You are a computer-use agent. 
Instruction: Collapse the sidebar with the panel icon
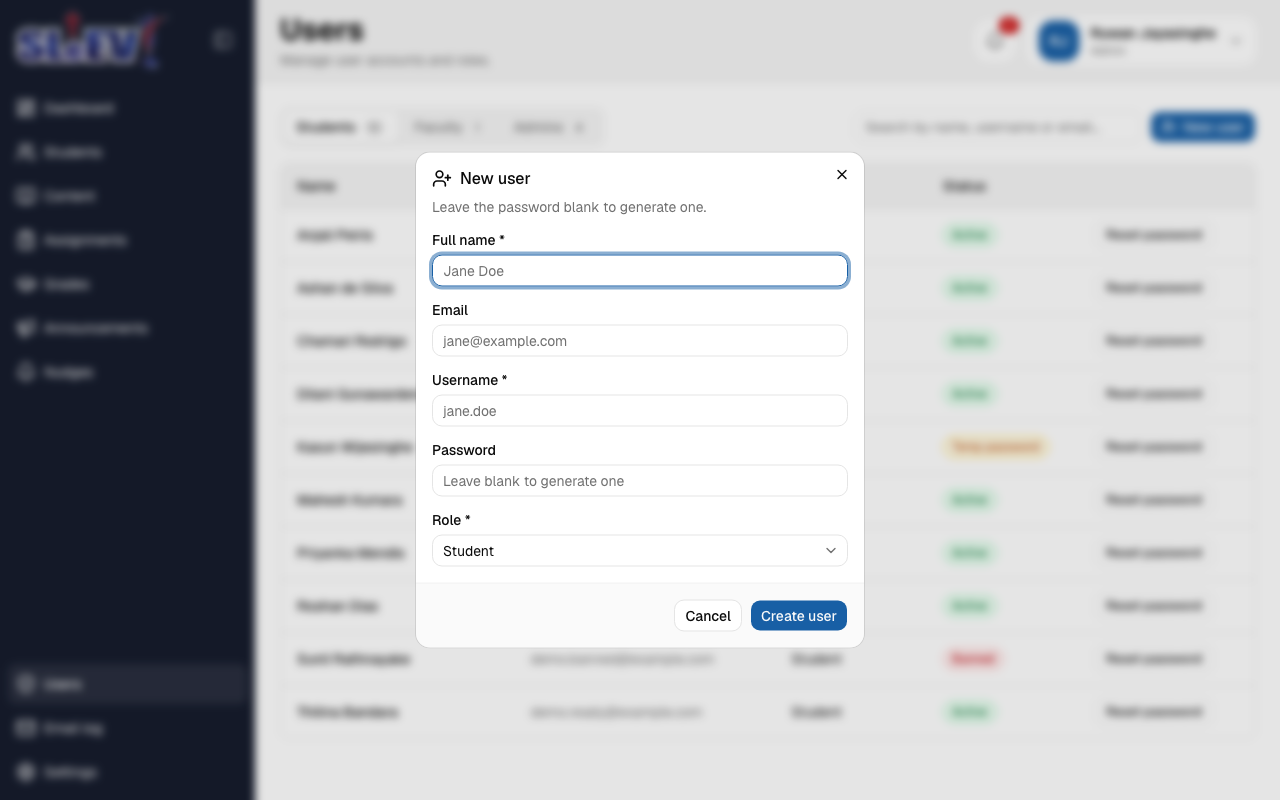[x=223, y=41]
